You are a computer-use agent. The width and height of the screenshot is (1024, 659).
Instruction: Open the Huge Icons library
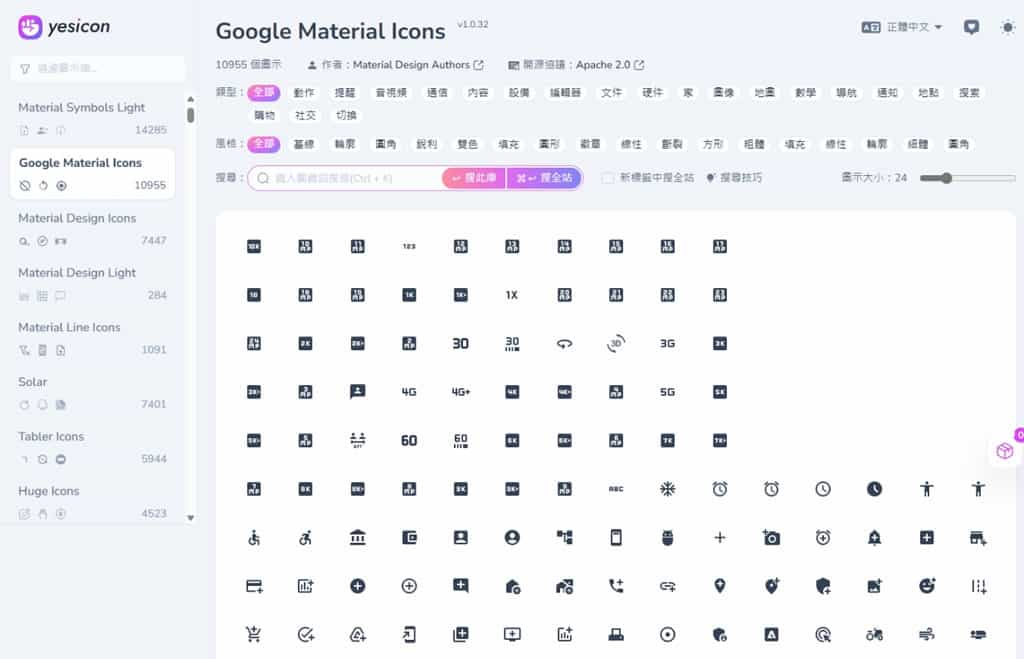pyautogui.click(x=92, y=502)
